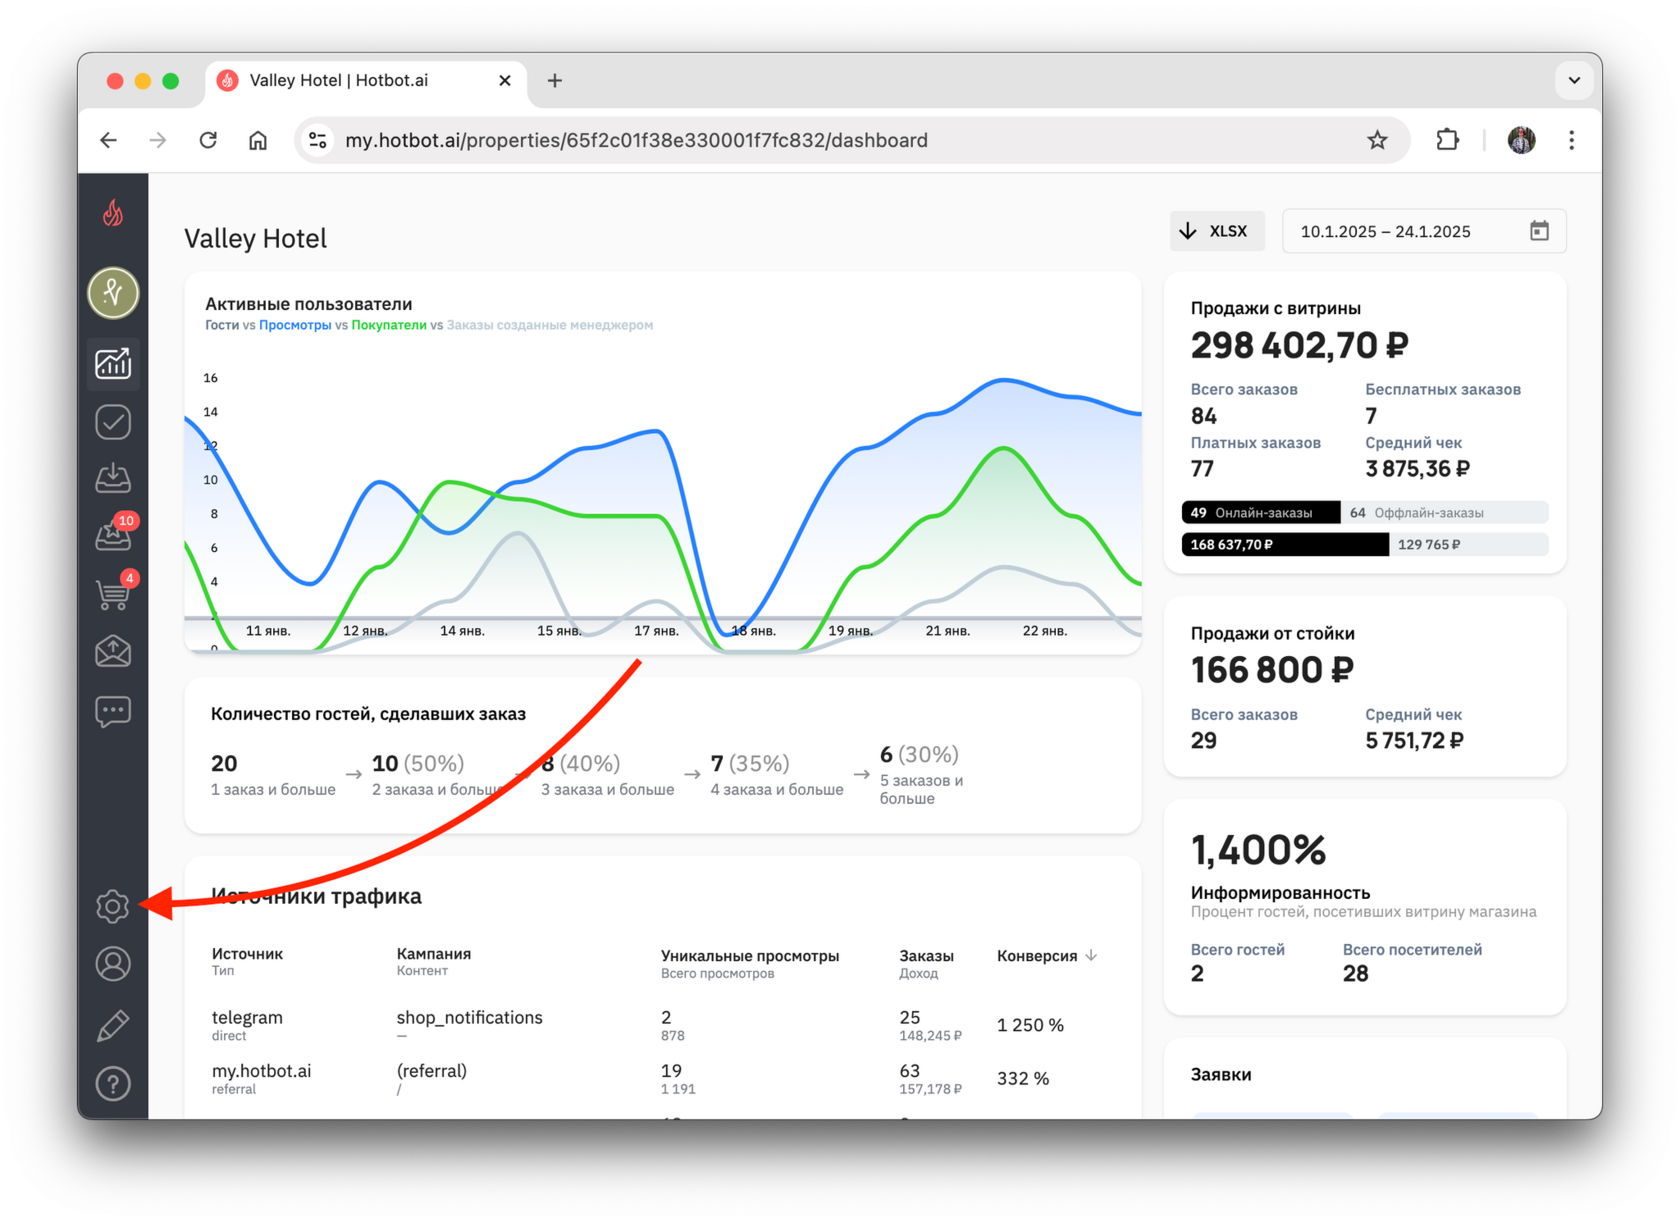The width and height of the screenshot is (1680, 1222).
Task: Open user profile icon in sidebar
Action: pos(113,964)
